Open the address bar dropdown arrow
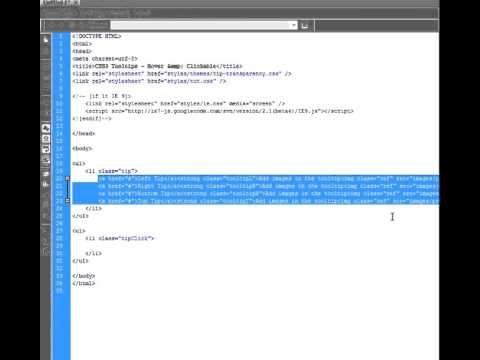 (x=294, y=25)
